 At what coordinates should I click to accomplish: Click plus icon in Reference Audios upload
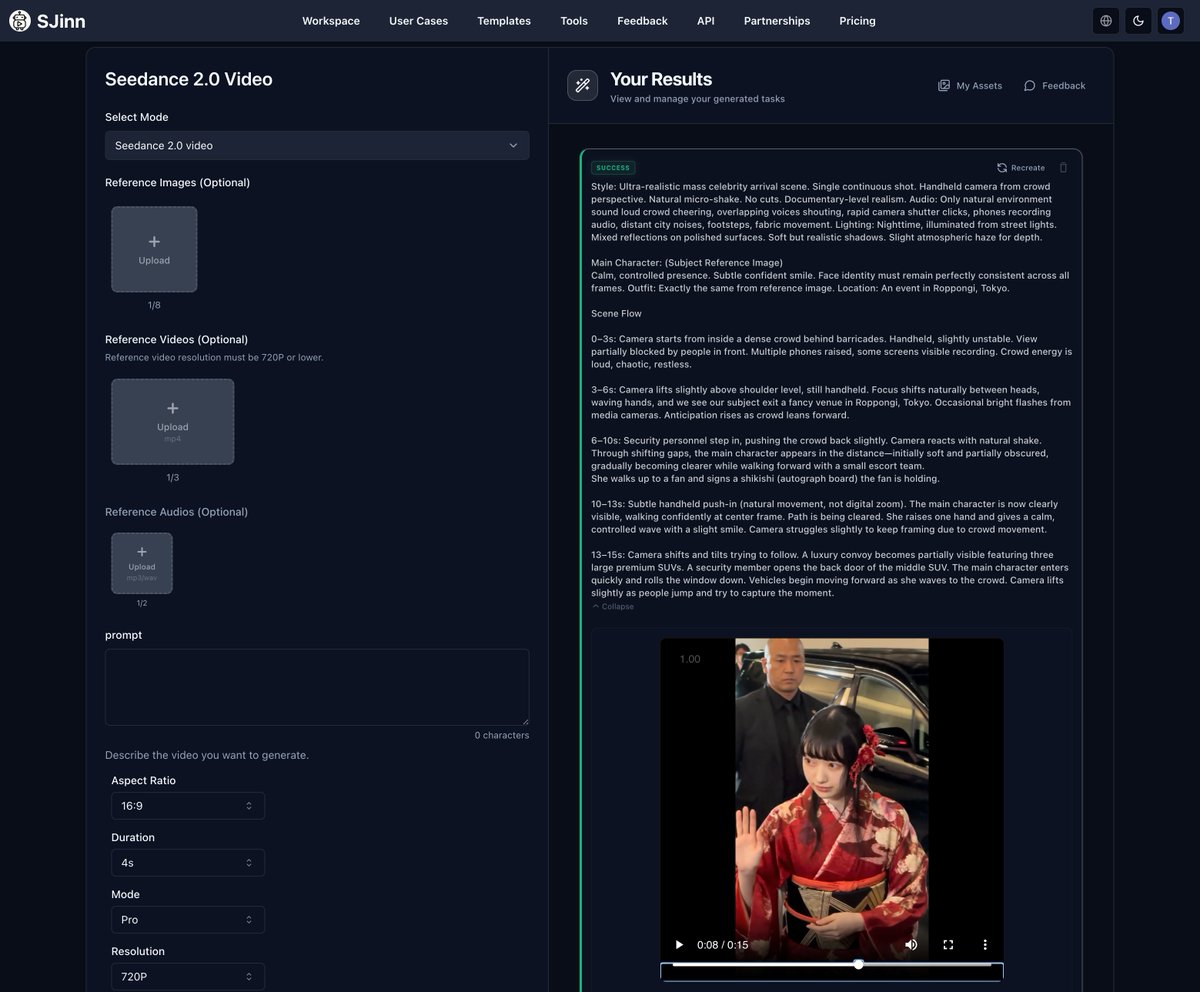142,552
